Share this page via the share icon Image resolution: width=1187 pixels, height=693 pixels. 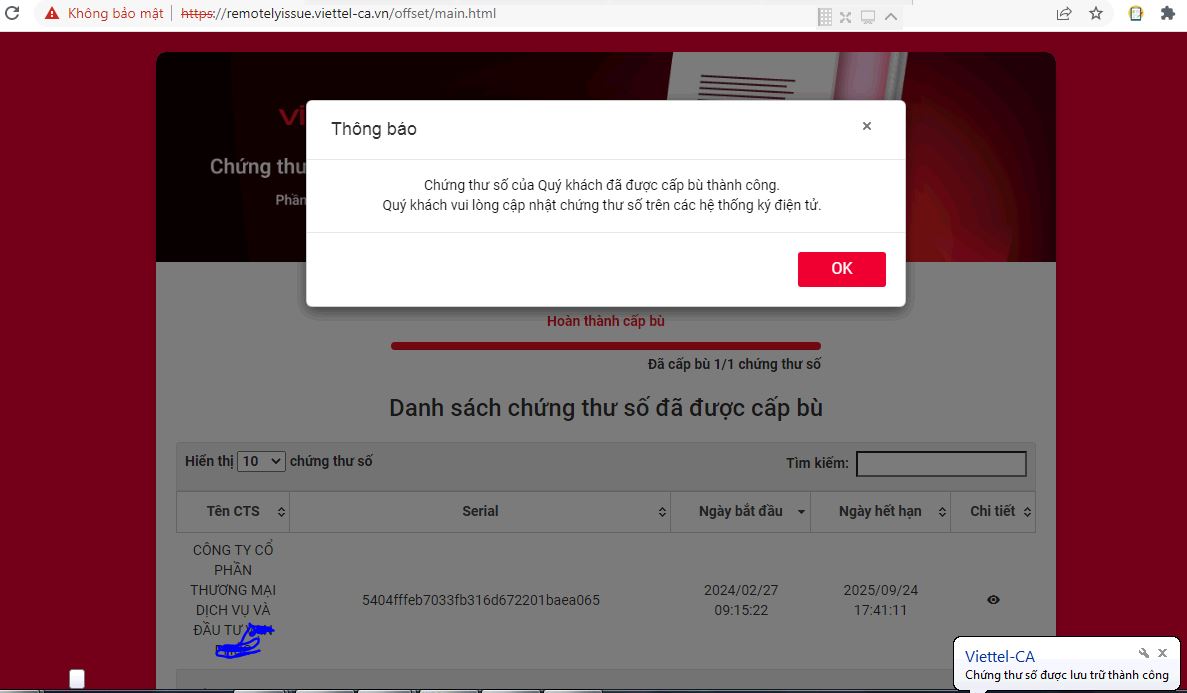tap(1064, 14)
